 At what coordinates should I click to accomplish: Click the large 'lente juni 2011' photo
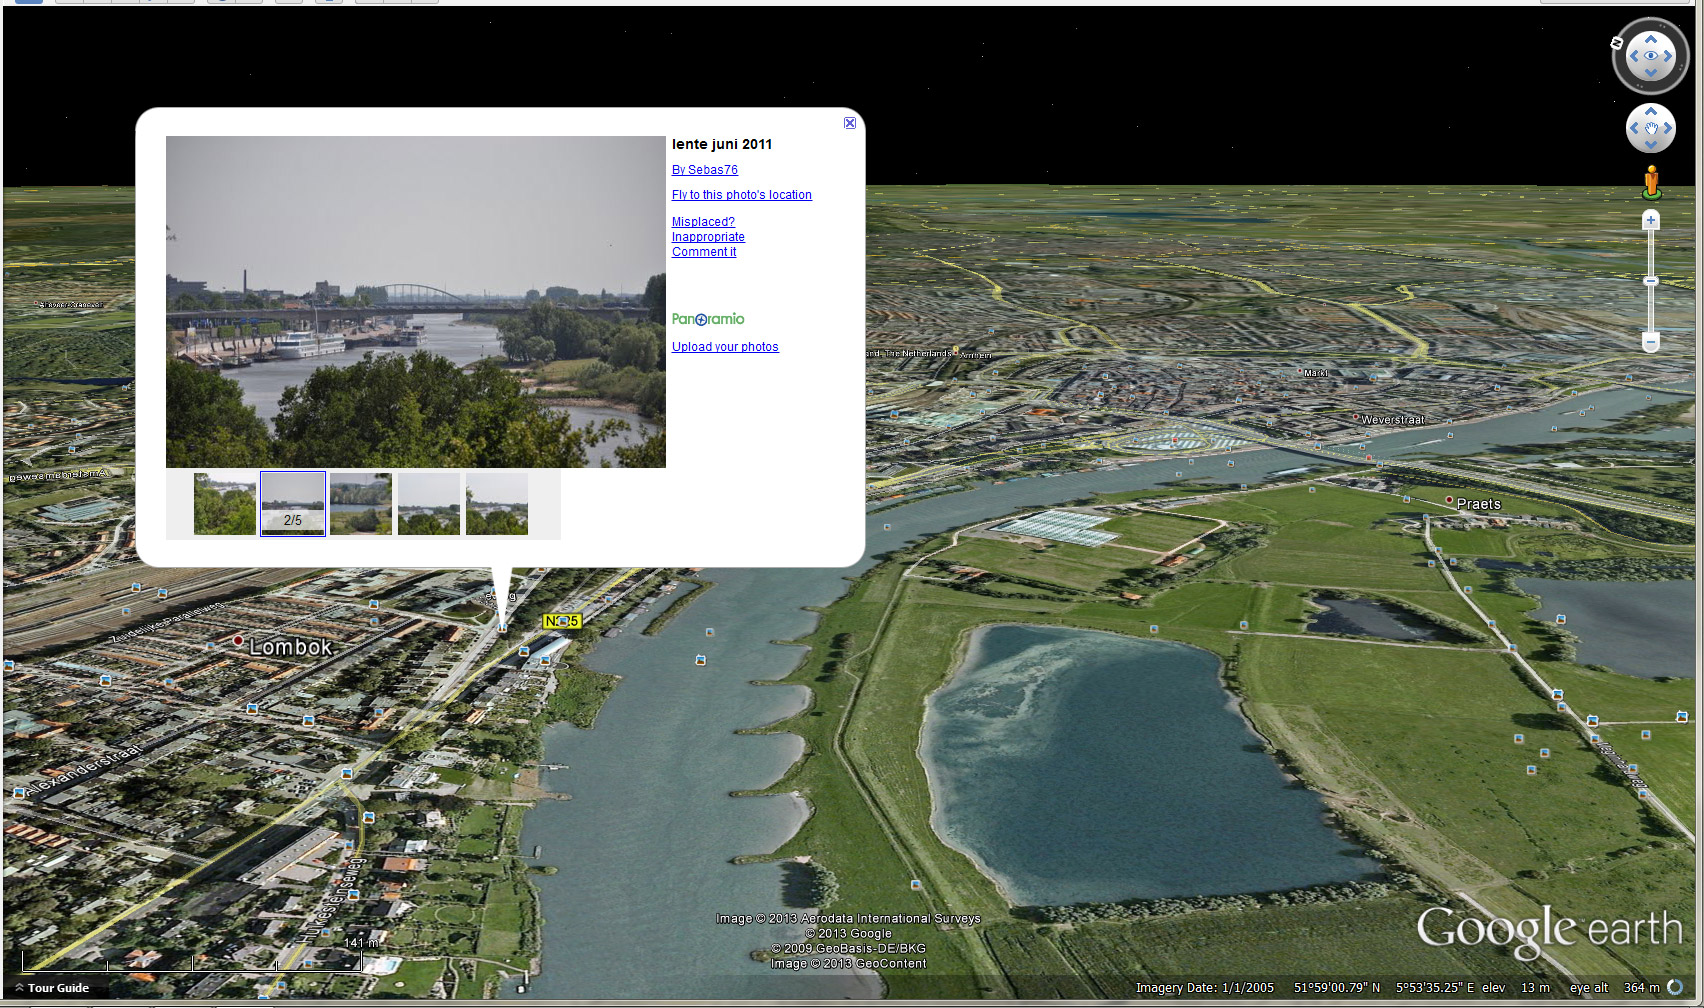(x=416, y=302)
